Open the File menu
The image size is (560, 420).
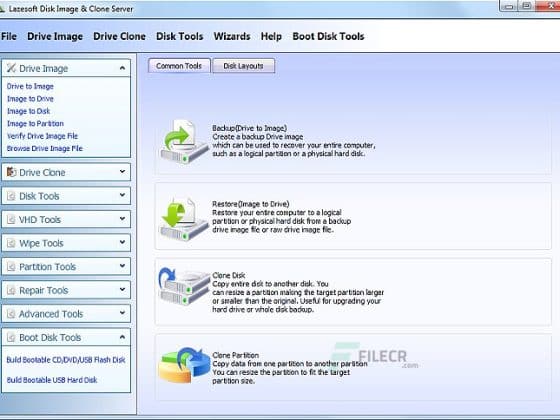click(x=9, y=36)
